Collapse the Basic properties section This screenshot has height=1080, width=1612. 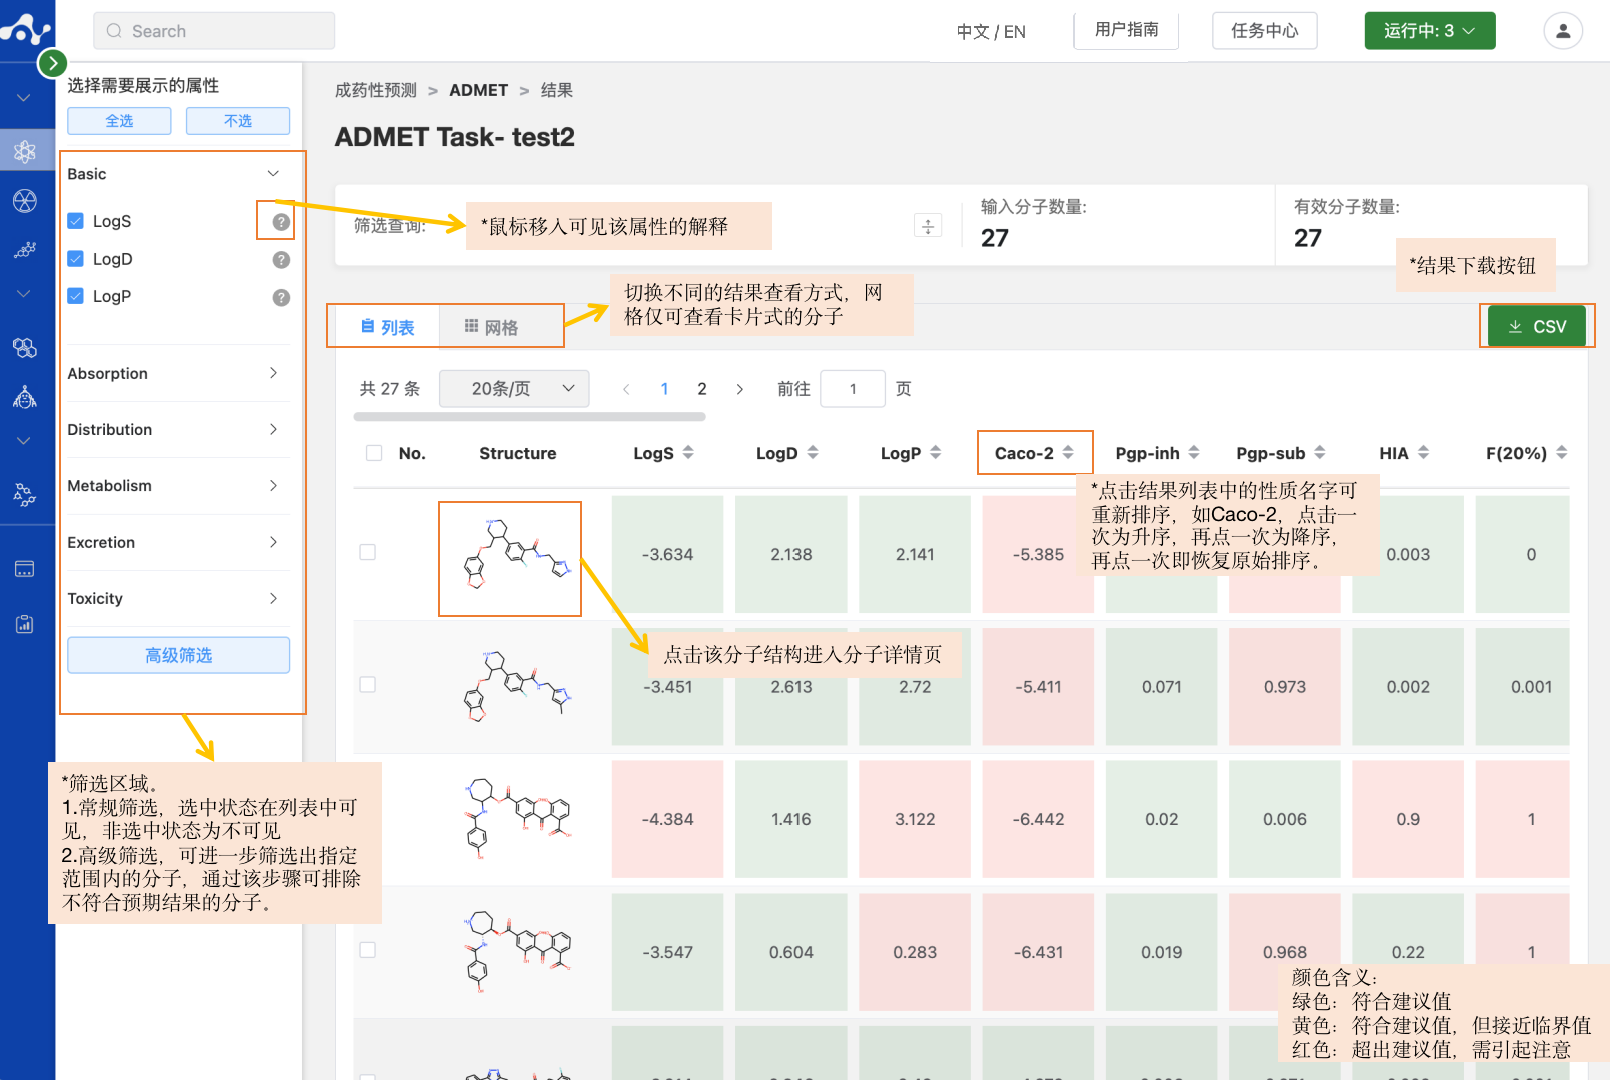pos(273,173)
